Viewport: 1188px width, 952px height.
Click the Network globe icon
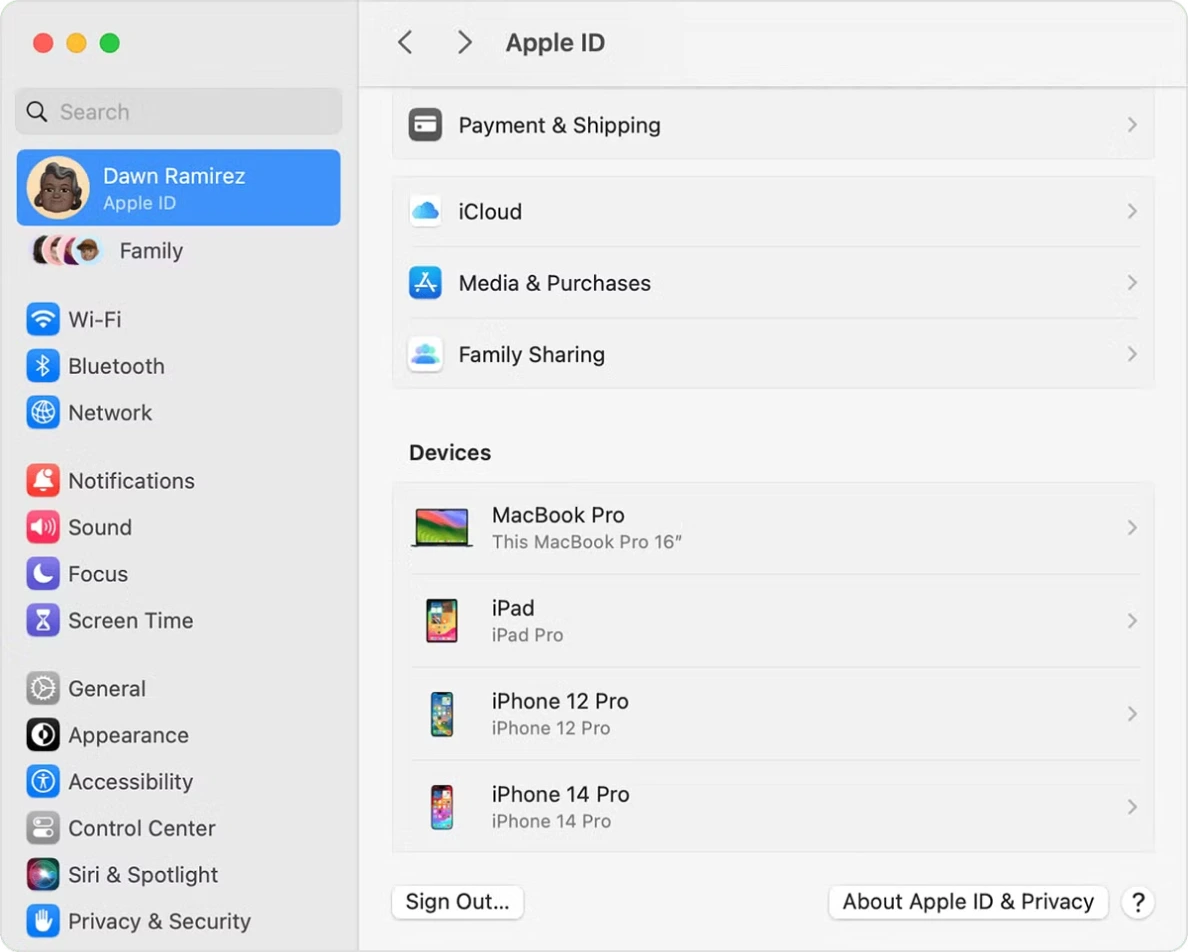point(43,412)
